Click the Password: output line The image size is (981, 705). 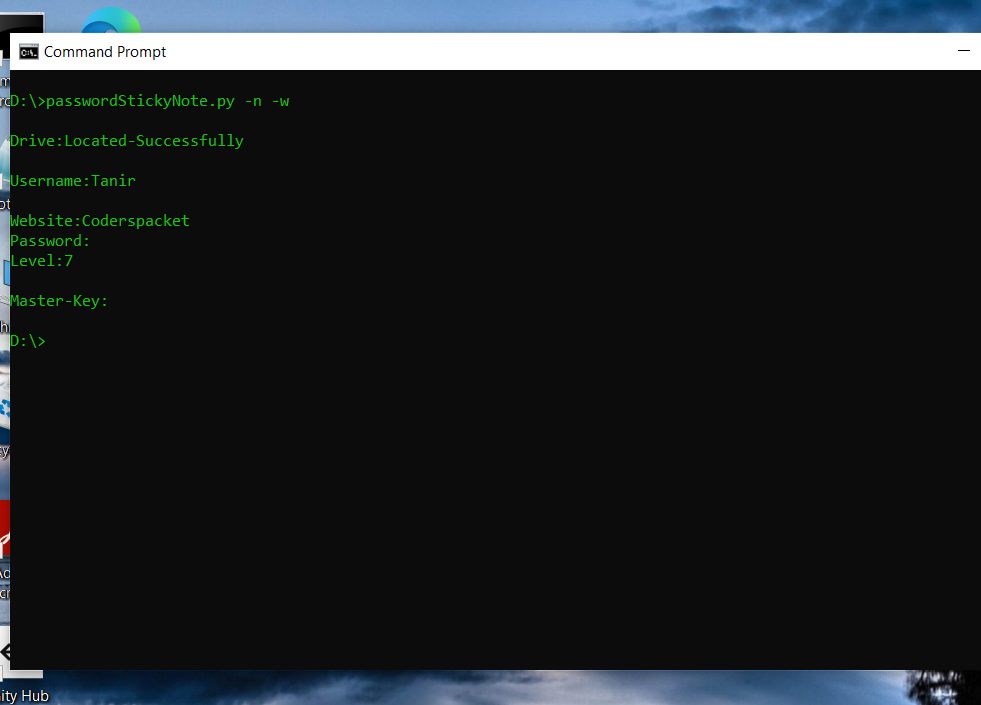point(50,241)
